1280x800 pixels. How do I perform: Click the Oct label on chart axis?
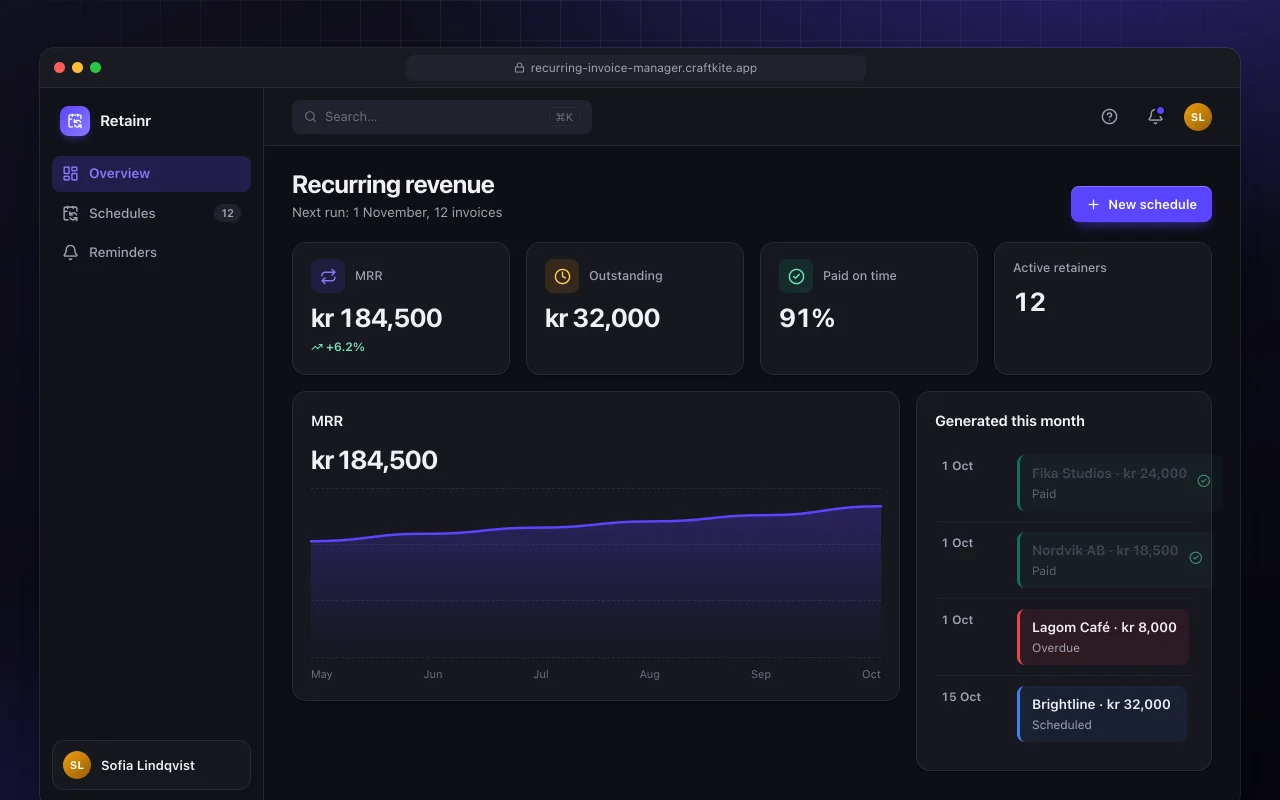pos(872,674)
